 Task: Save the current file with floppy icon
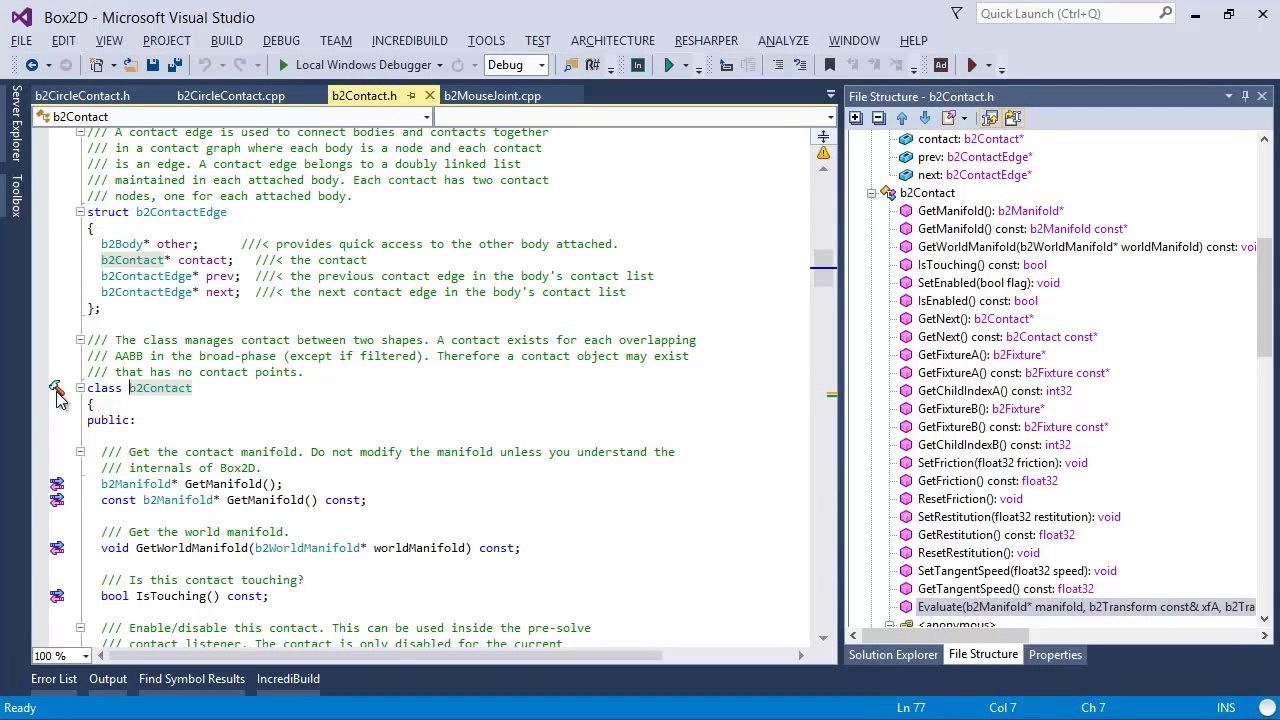(x=152, y=65)
